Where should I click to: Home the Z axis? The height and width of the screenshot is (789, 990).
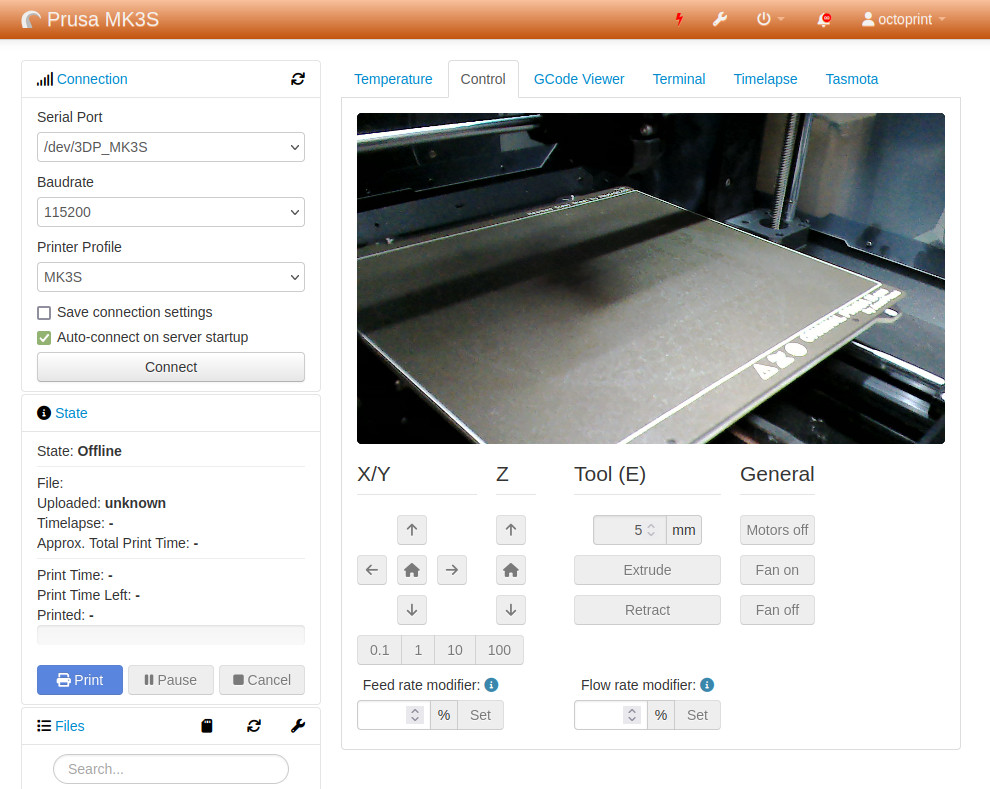[511, 570]
